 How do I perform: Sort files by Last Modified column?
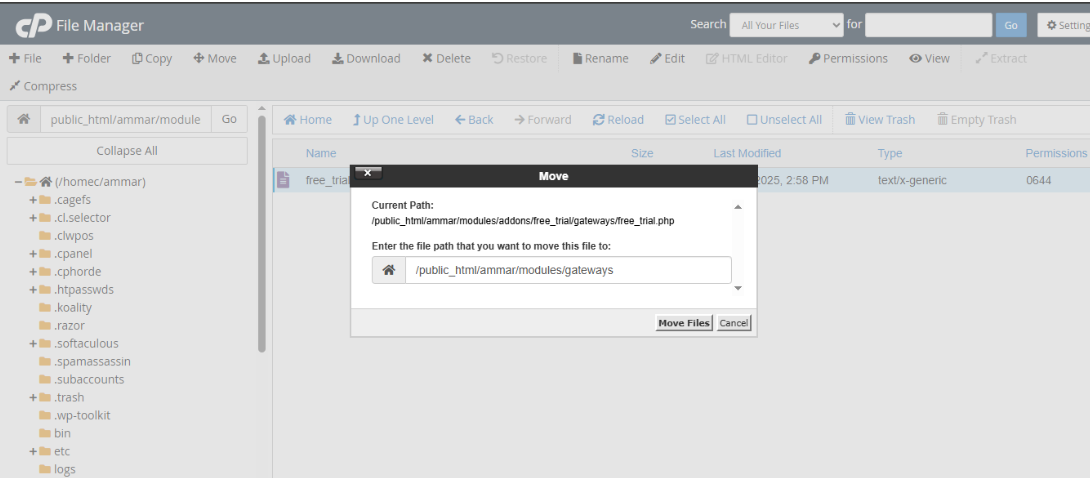point(747,153)
